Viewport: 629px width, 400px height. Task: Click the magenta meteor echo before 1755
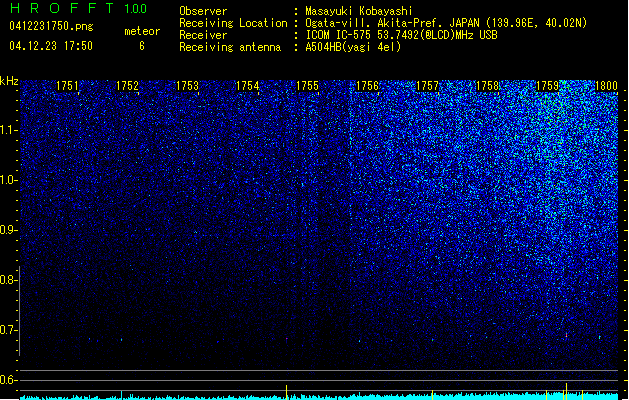pyautogui.click(x=286, y=339)
